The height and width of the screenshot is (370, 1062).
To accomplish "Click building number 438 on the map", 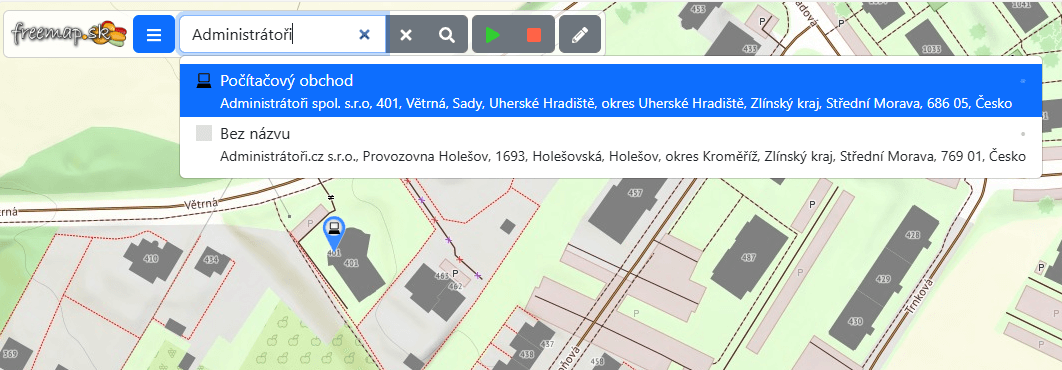I will [526, 354].
